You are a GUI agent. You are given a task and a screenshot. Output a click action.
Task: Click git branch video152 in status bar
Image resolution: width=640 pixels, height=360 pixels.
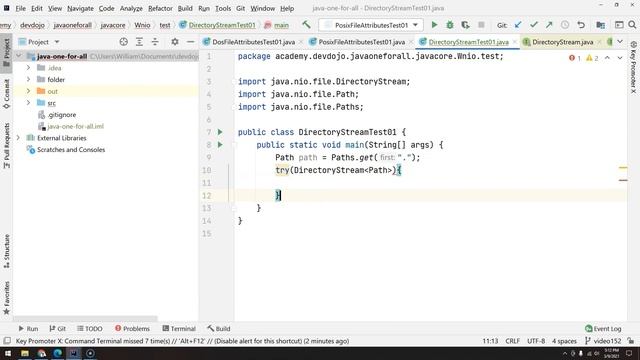[x=603, y=341]
